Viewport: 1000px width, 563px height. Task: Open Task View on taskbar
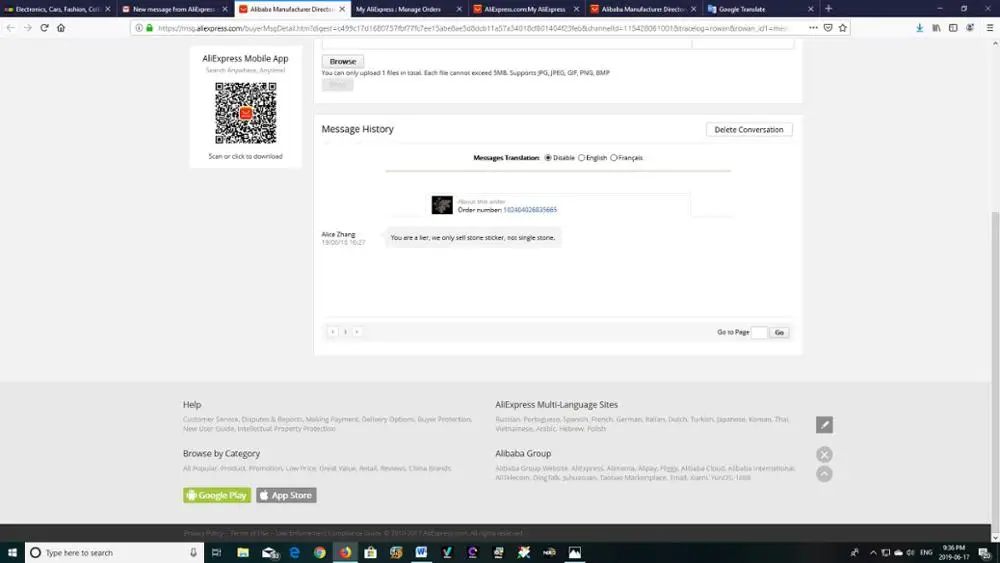click(x=216, y=552)
